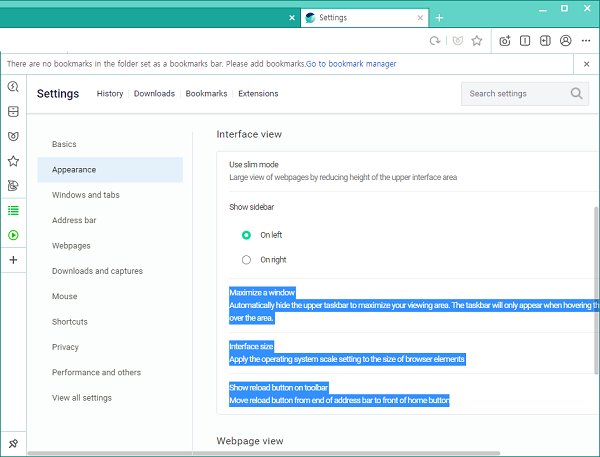Viewport: 600px width, 457px height.
Task: Click the pin icon at sidebar bottom
Action: [x=13, y=442]
